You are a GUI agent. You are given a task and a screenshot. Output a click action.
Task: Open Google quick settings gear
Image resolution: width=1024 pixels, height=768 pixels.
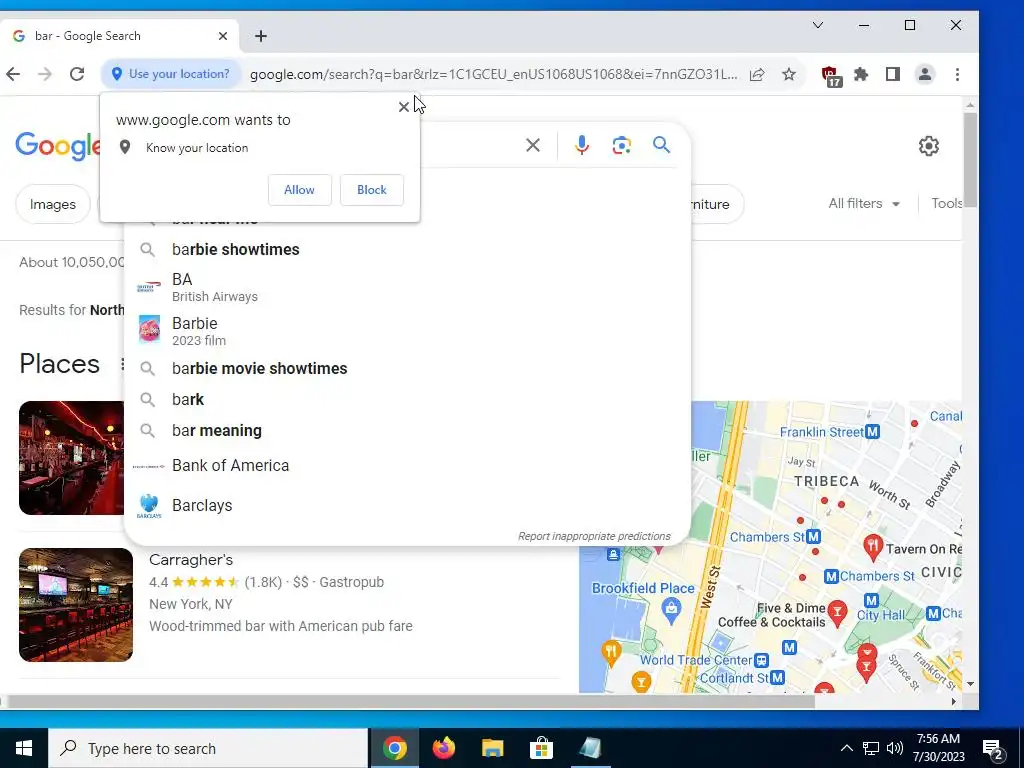[x=929, y=146]
